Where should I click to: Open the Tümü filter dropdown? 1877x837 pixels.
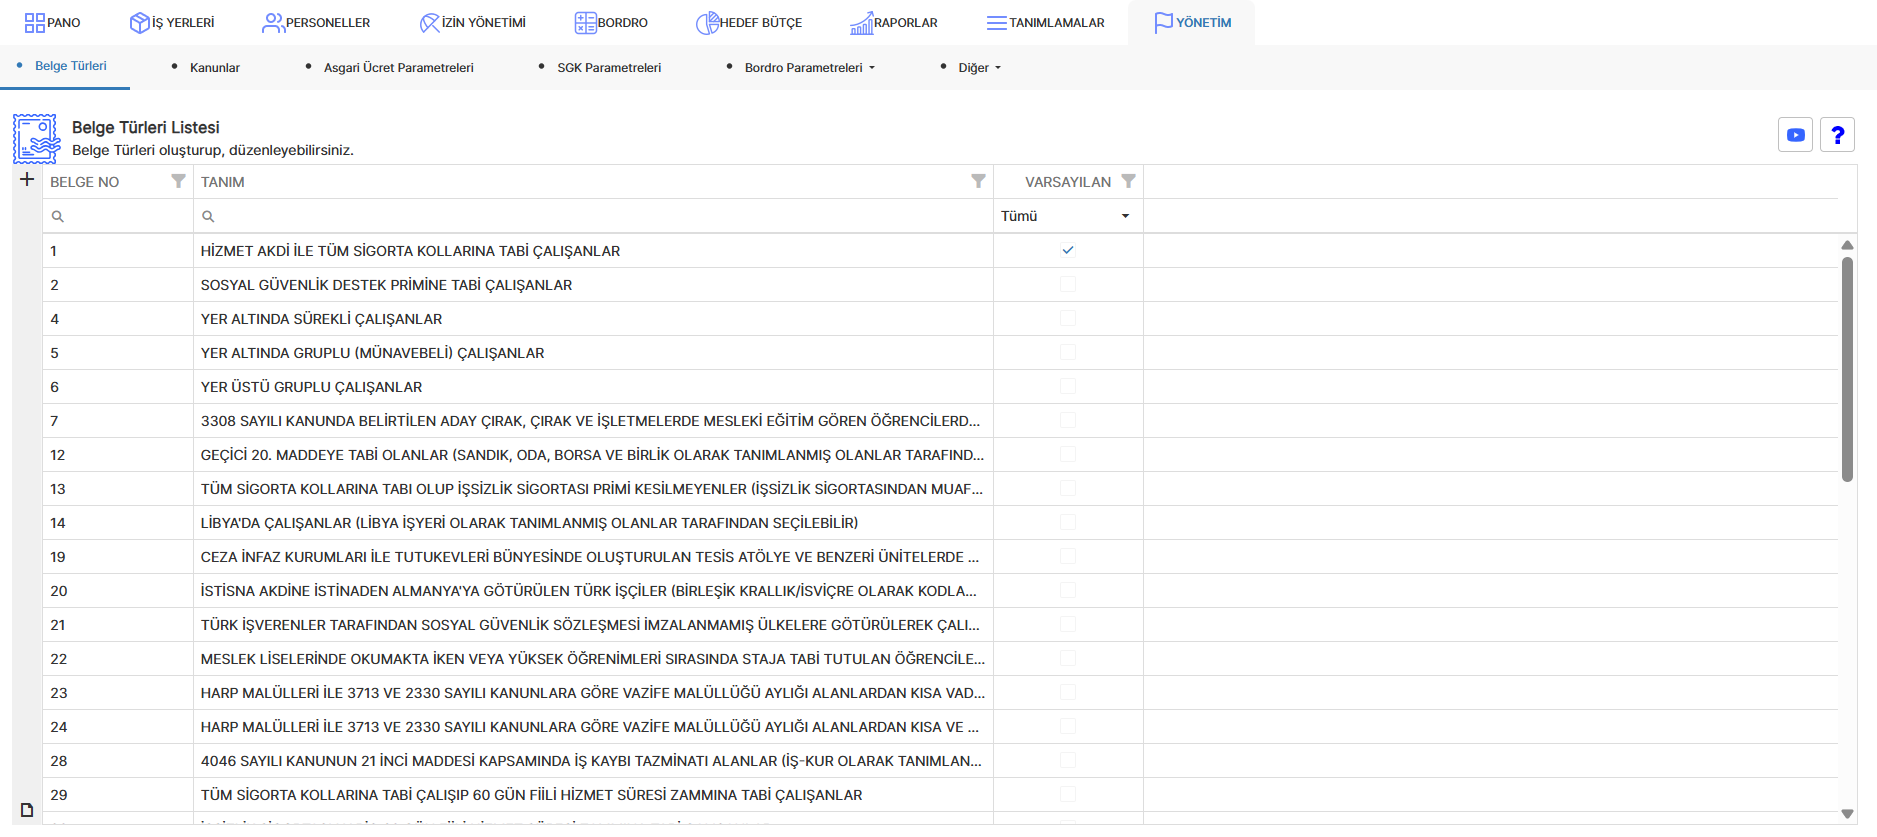coord(1067,216)
